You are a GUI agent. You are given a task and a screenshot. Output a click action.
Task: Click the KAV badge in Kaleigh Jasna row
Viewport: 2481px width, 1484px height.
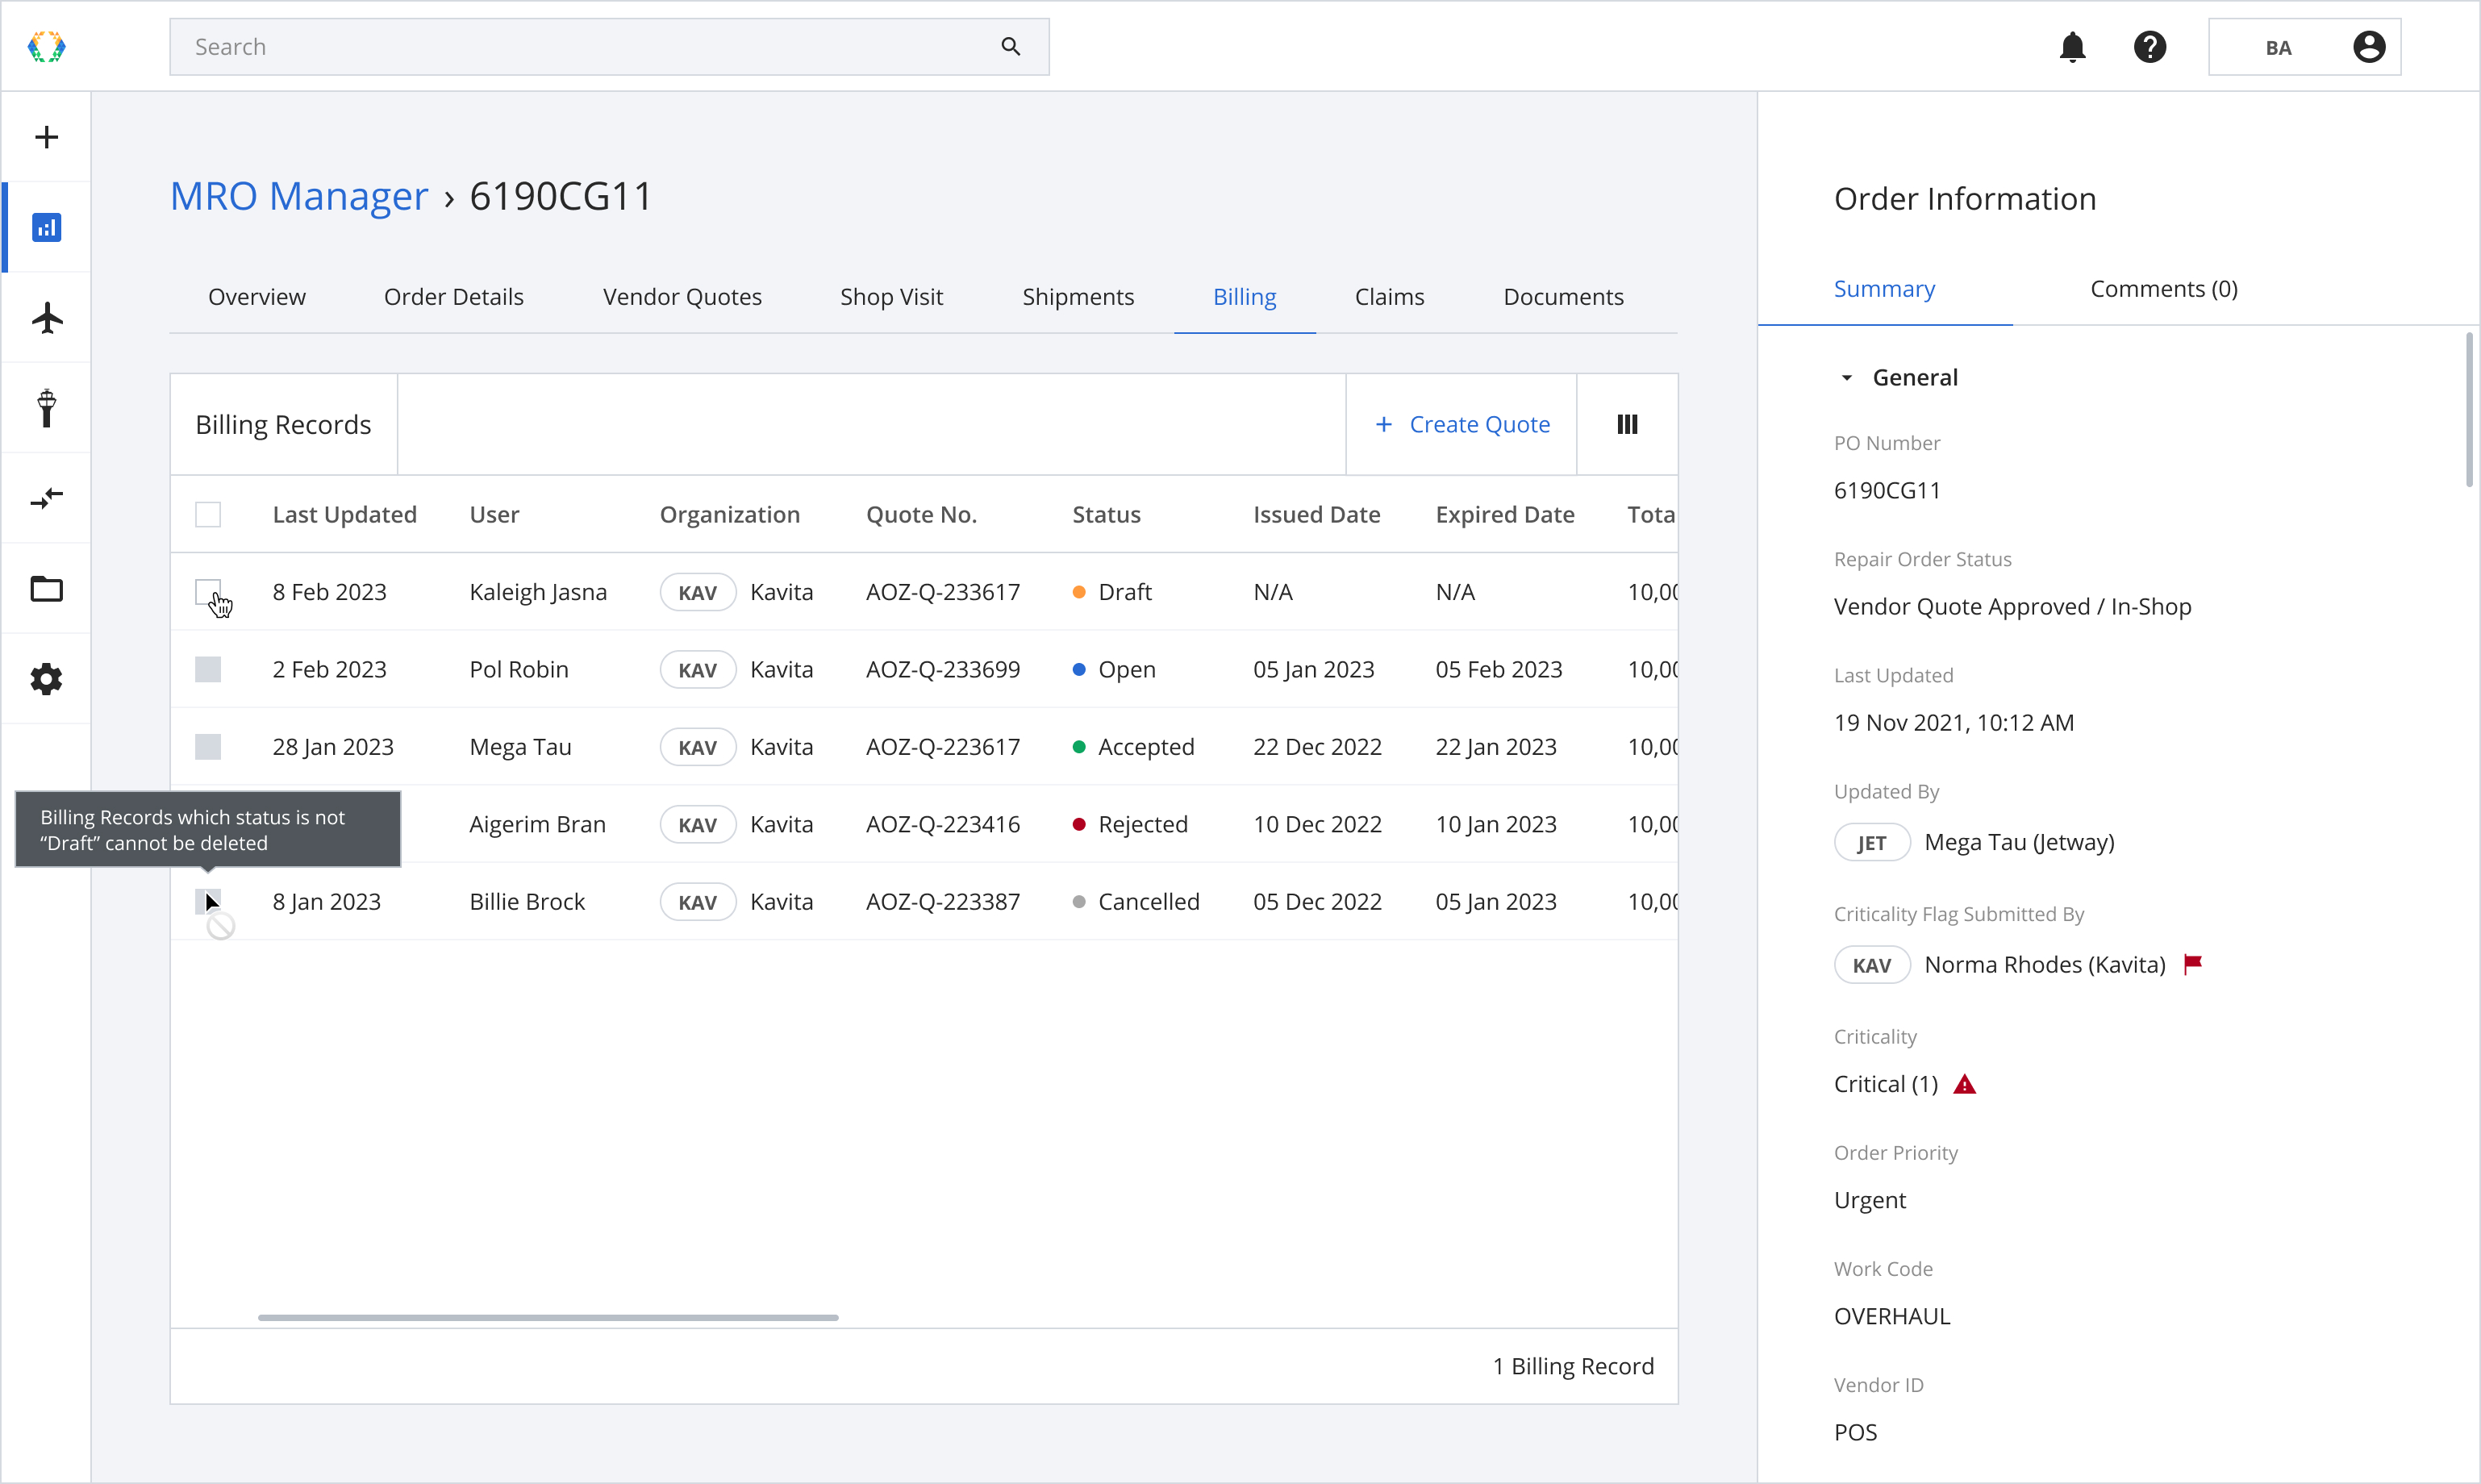(x=697, y=592)
